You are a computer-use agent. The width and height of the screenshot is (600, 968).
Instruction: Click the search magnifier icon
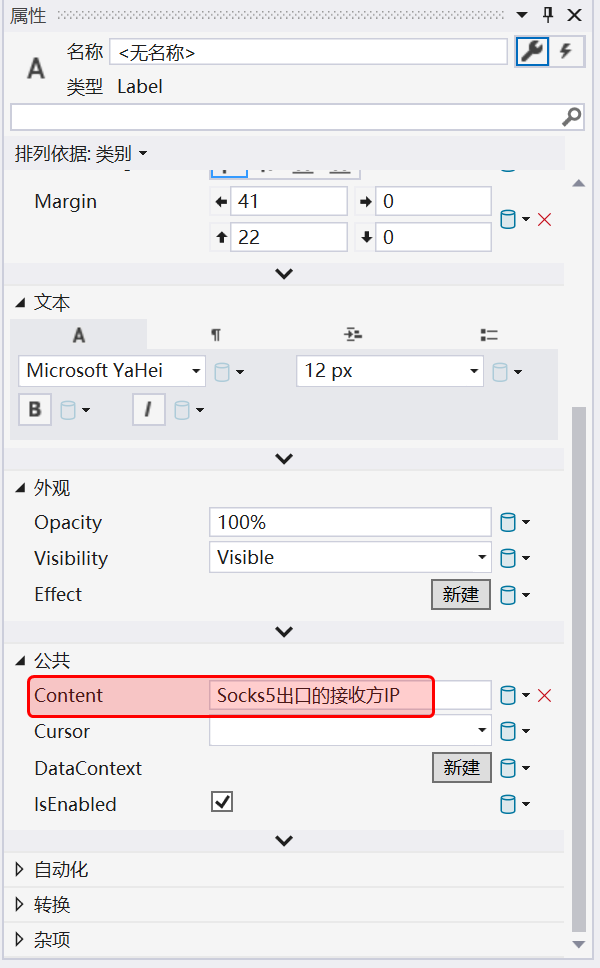571,117
